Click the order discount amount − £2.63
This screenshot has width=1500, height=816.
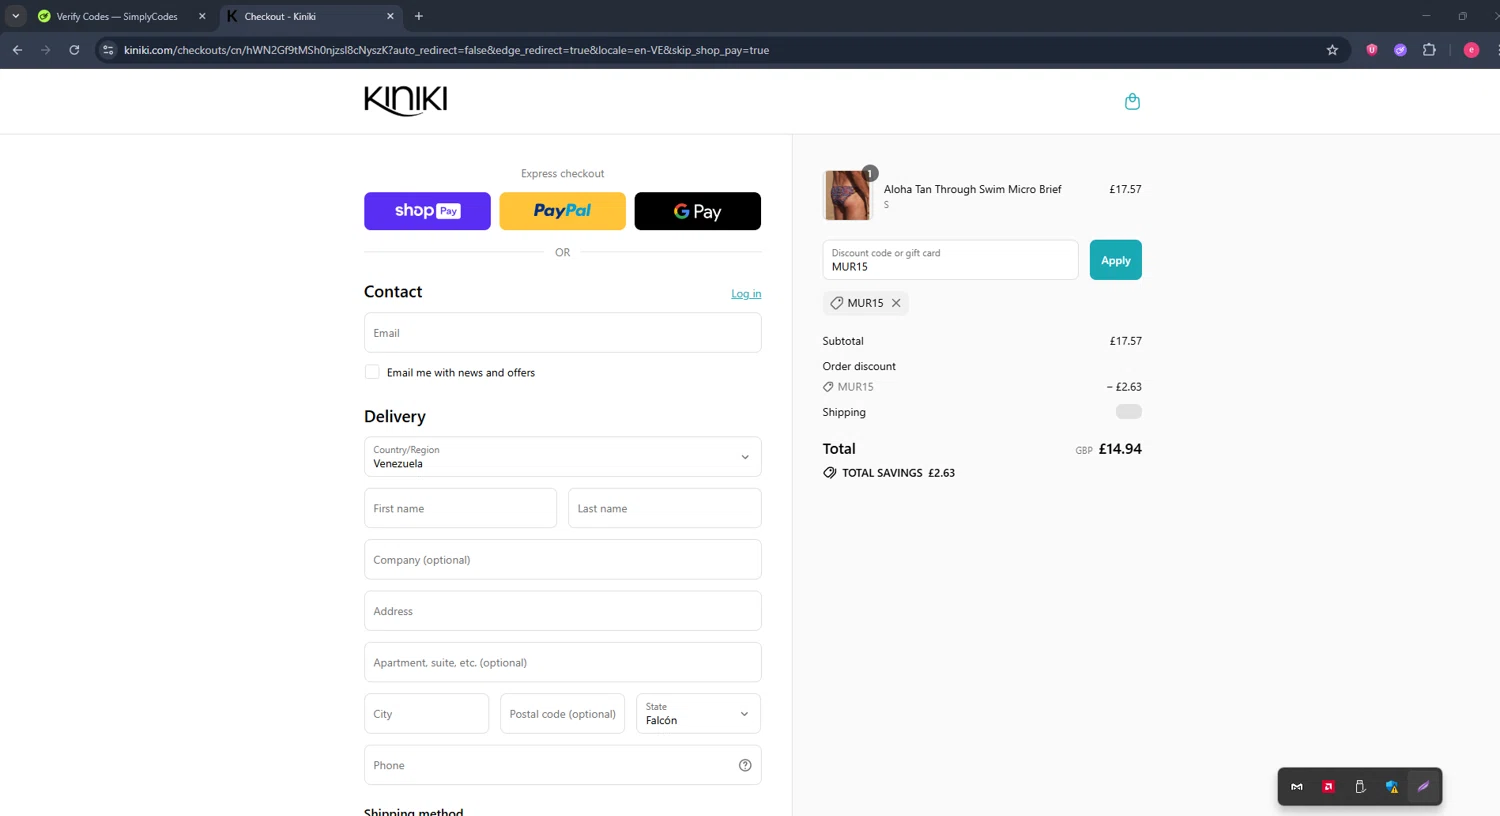[x=1124, y=387]
